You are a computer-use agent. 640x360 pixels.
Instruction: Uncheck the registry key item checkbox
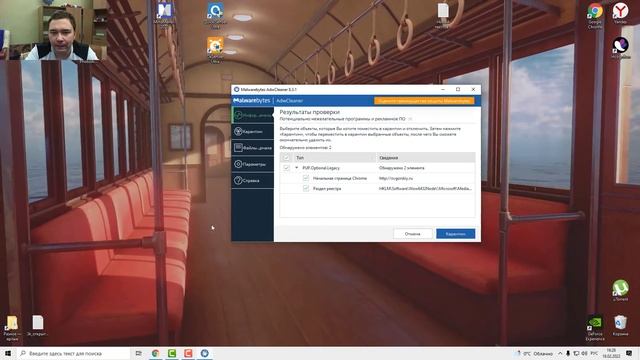(306, 189)
